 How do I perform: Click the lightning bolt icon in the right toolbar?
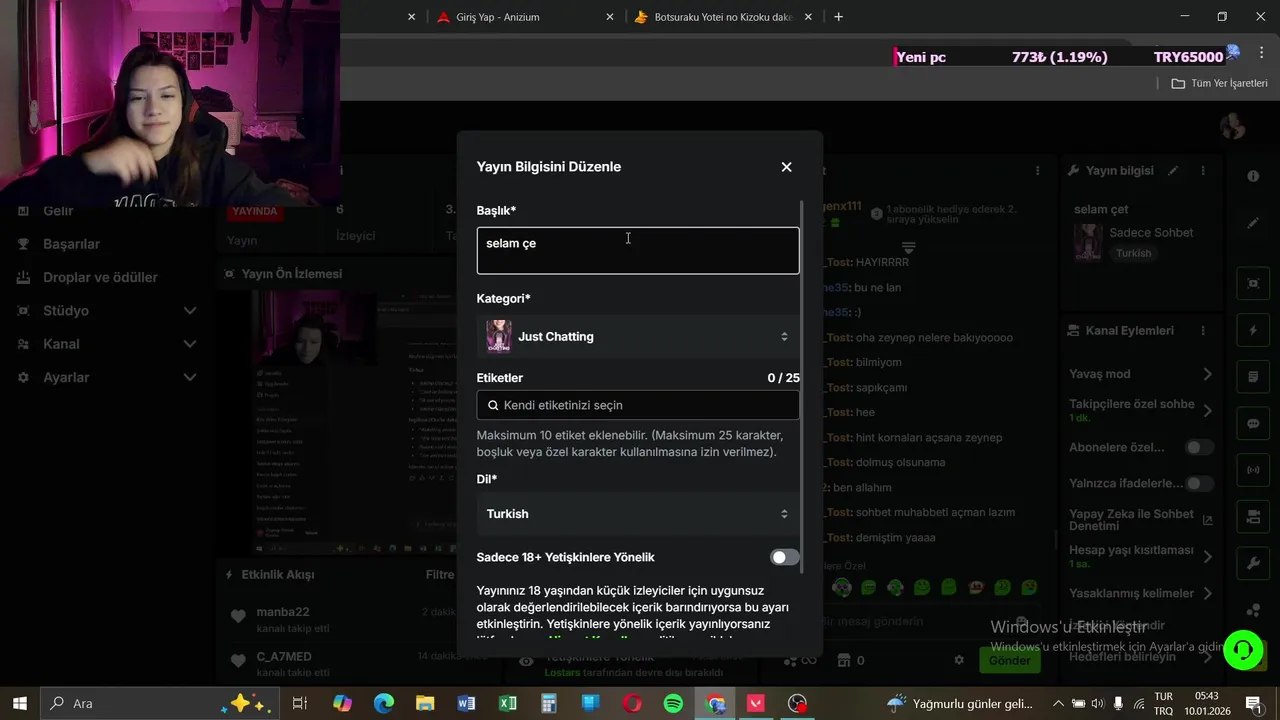point(1253,330)
